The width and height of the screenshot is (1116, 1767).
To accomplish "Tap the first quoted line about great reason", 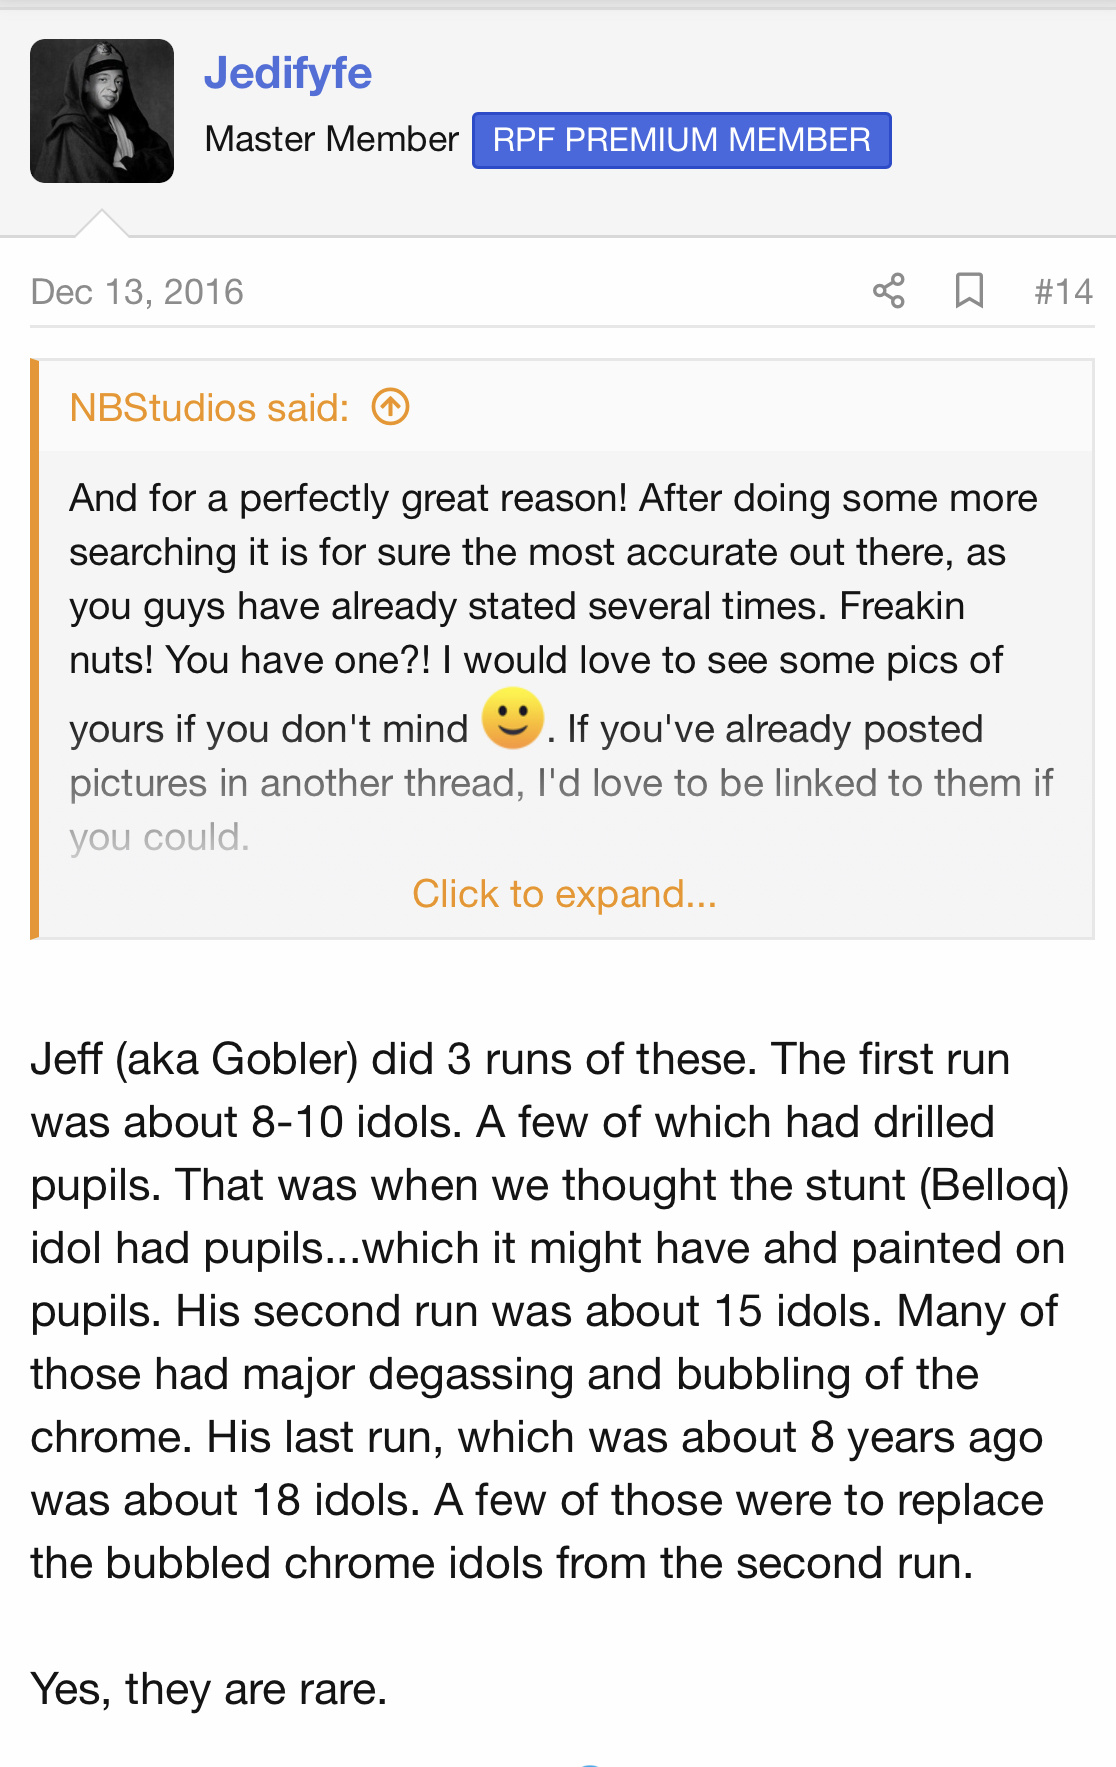I will [553, 498].
